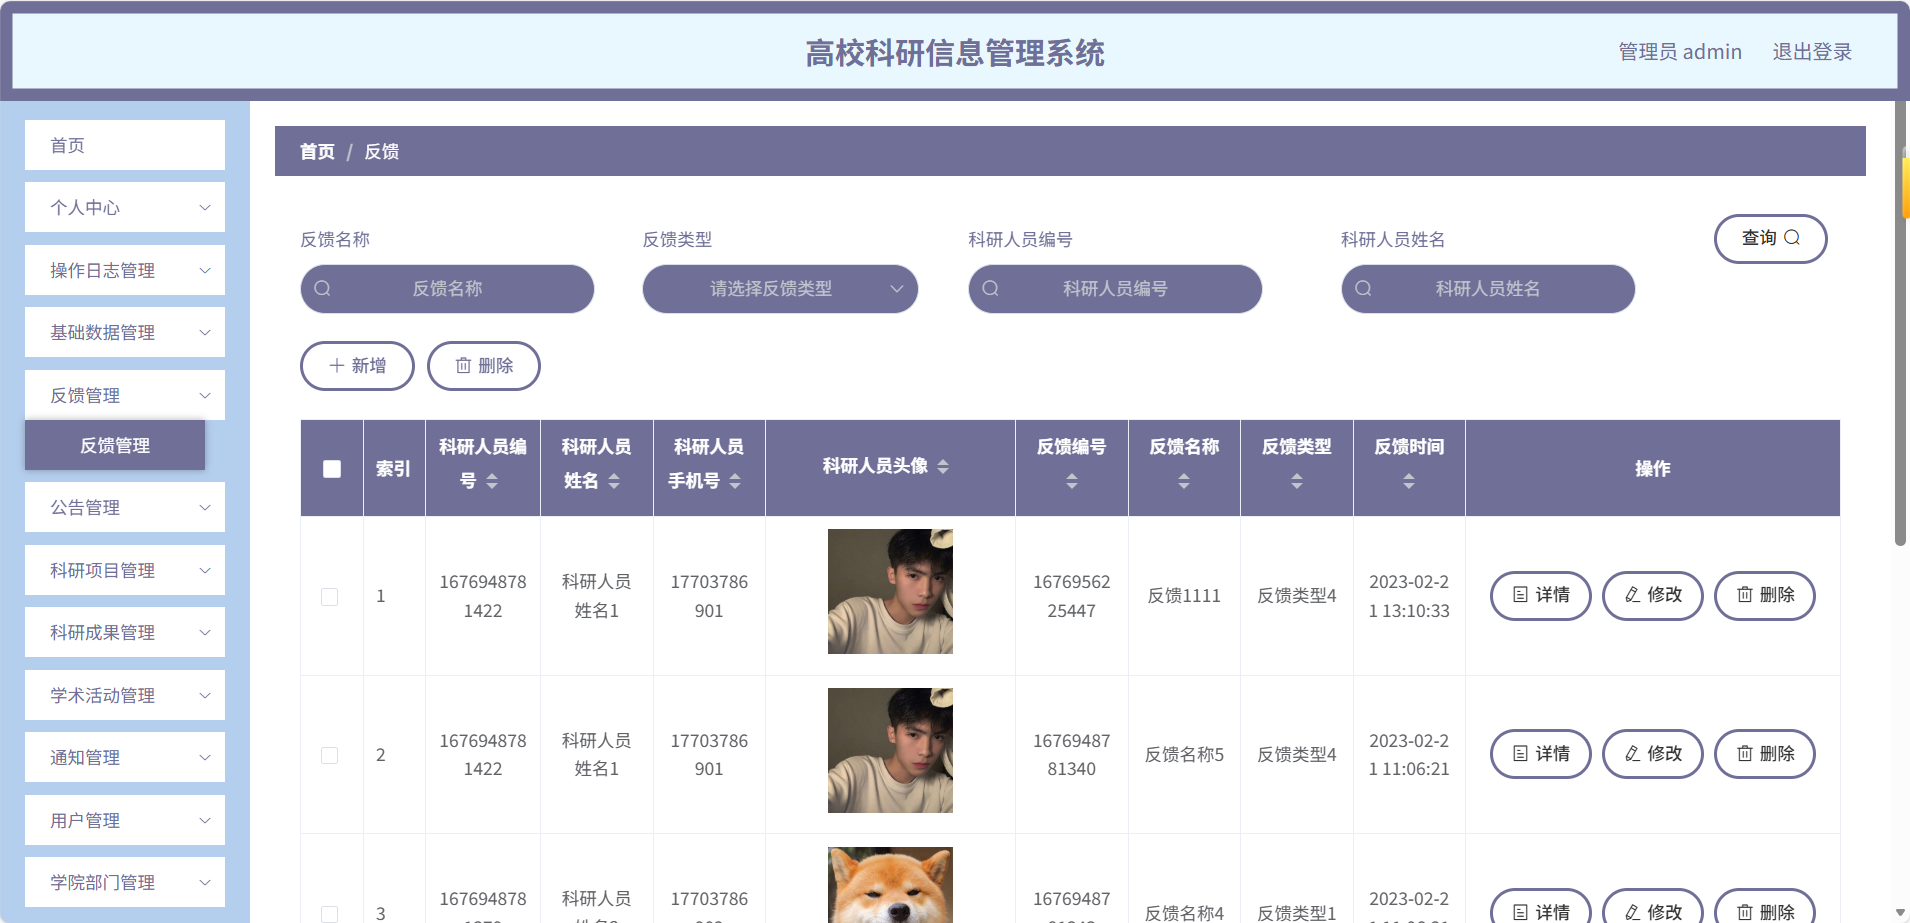
Task: Expand 基础数据管理 sidebar menu chevron
Action: pos(205,333)
